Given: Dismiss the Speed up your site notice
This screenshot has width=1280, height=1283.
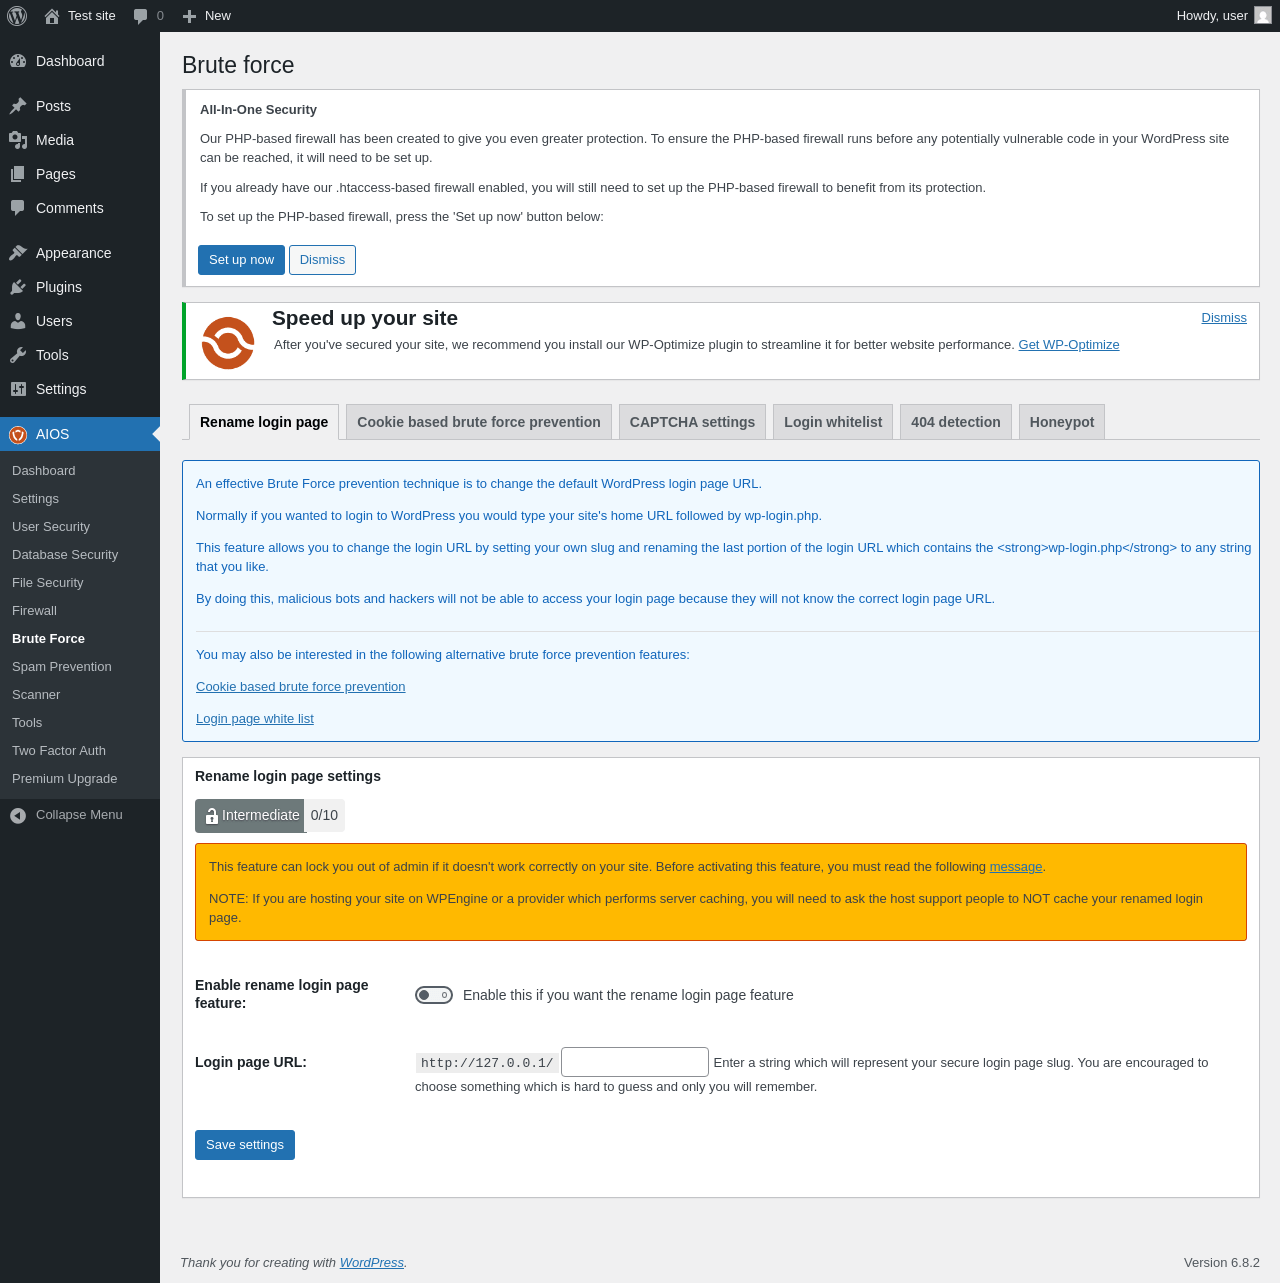Looking at the screenshot, I should click(x=1224, y=318).
